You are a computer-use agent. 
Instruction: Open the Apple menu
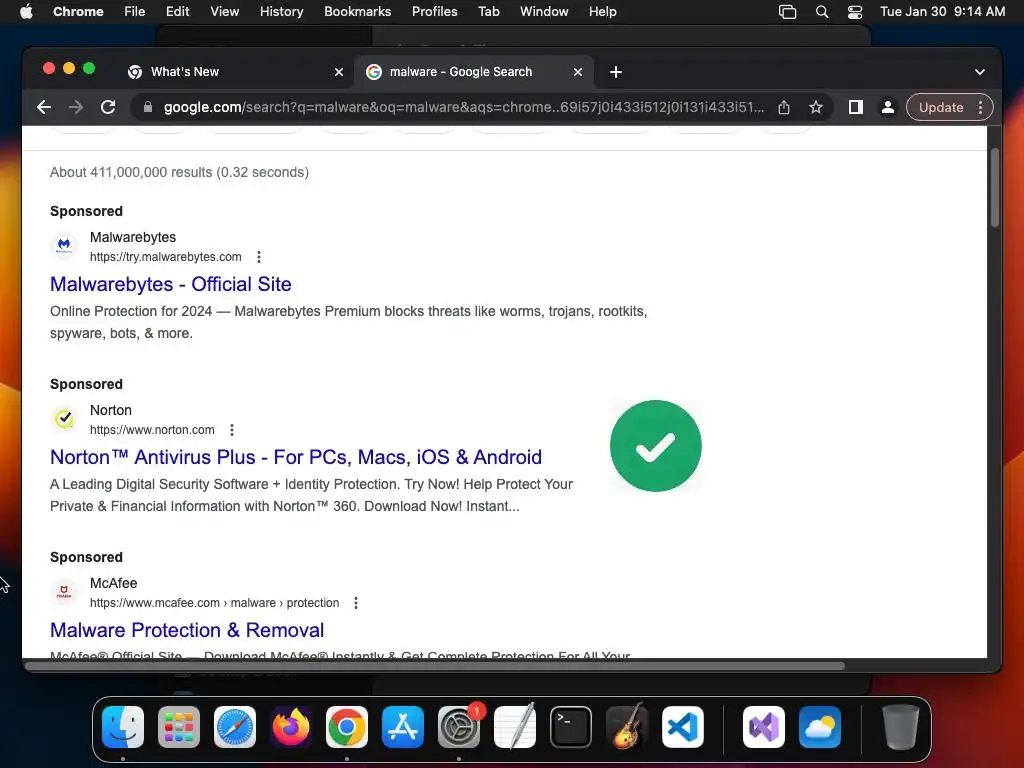click(26, 11)
